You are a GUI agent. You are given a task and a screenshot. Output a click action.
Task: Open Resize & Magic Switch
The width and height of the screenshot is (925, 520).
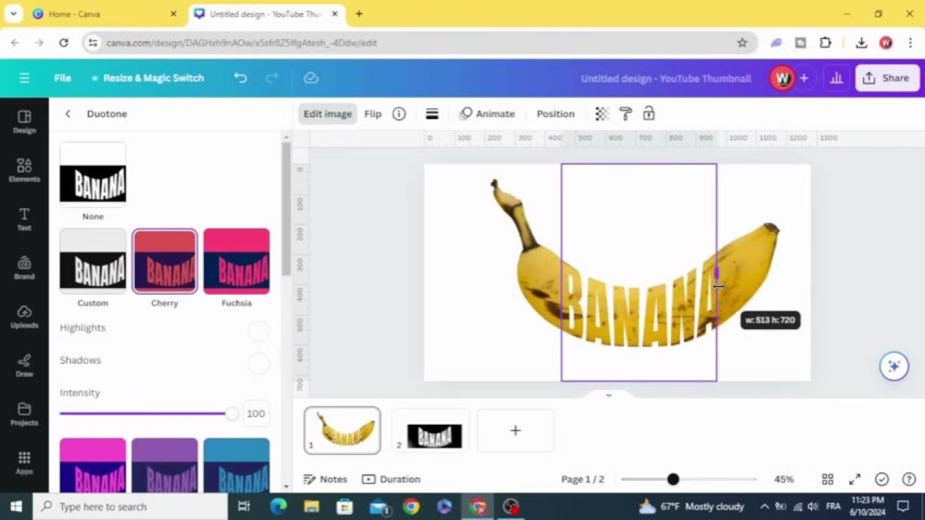coord(147,78)
